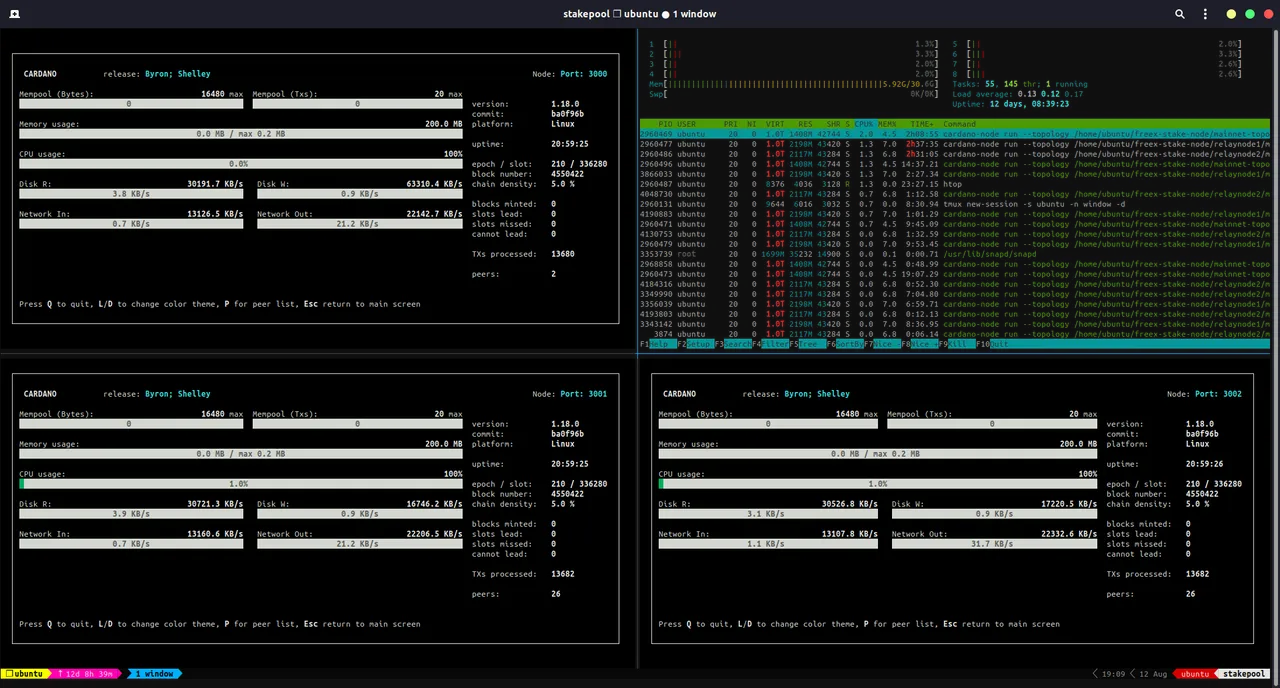Select process row with PID 2960486

[x=955, y=154]
